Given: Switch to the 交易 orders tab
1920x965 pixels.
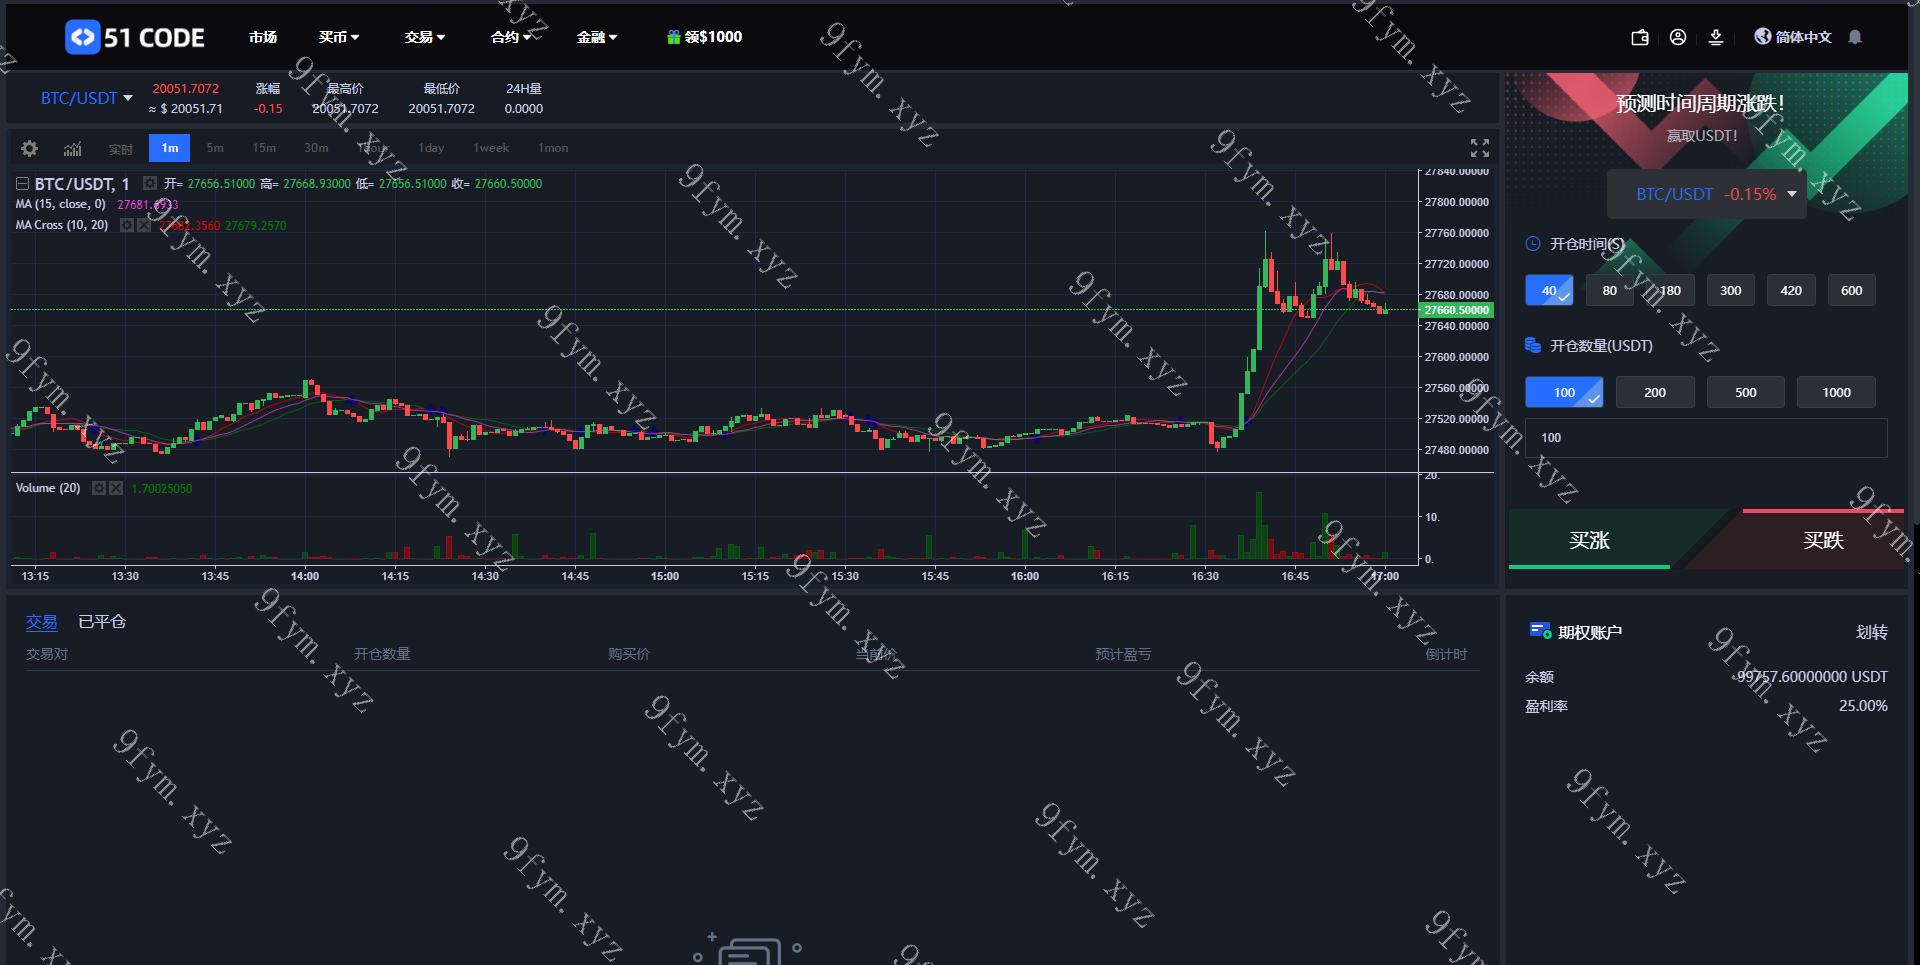Looking at the screenshot, I should pos(41,622).
